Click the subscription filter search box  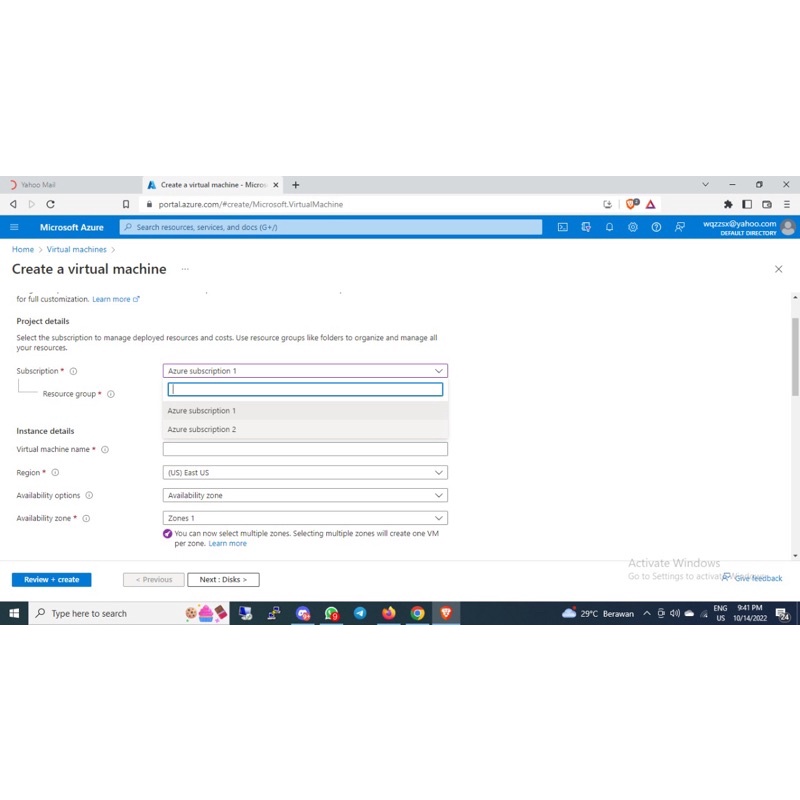pyautogui.click(x=305, y=390)
